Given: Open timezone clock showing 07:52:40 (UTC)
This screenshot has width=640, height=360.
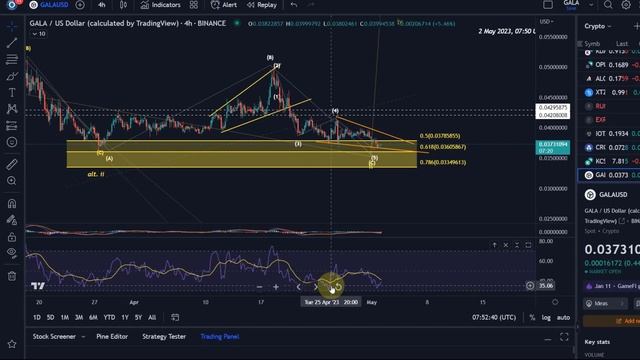Looking at the screenshot, I should pyautogui.click(x=494, y=317).
